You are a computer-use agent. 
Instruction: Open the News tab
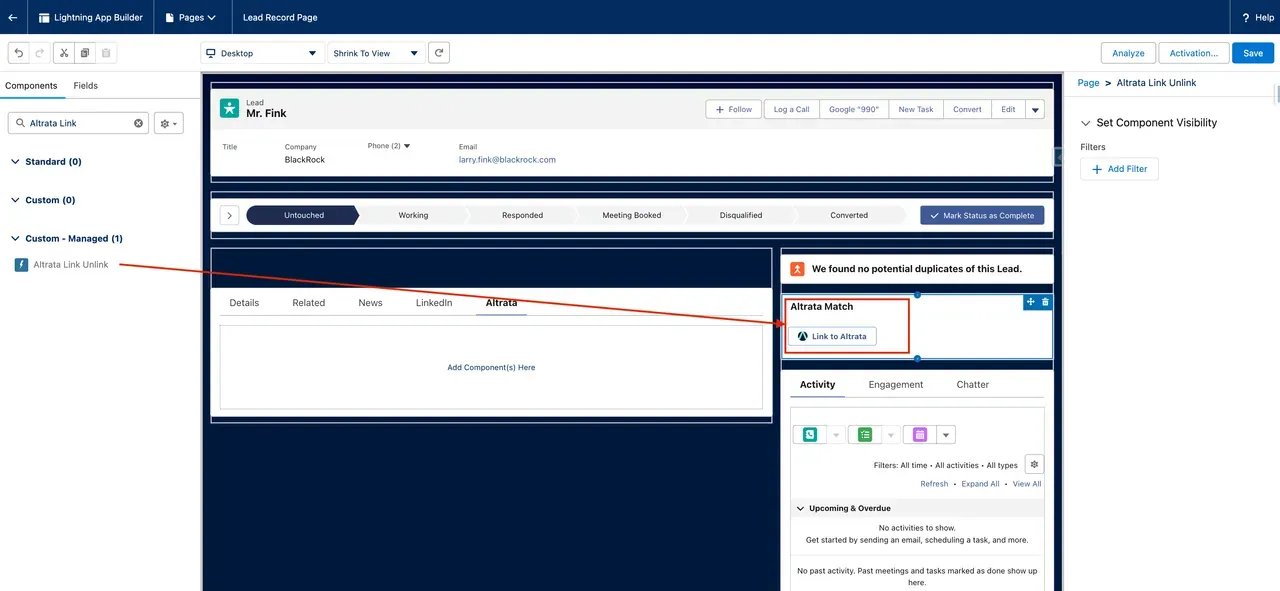(370, 303)
